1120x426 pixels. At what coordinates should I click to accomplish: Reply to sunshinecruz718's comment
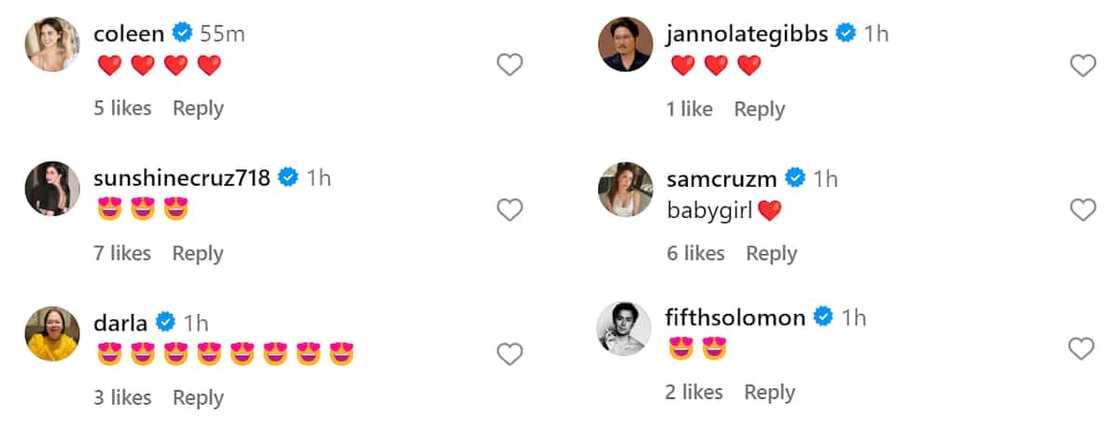click(198, 253)
